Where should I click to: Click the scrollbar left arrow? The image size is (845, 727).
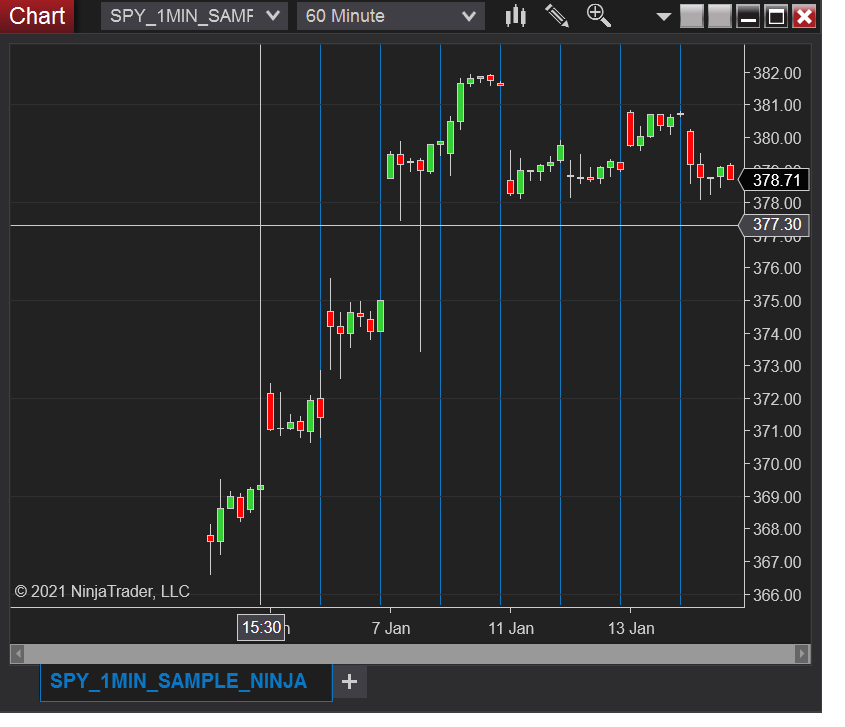pos(17,654)
